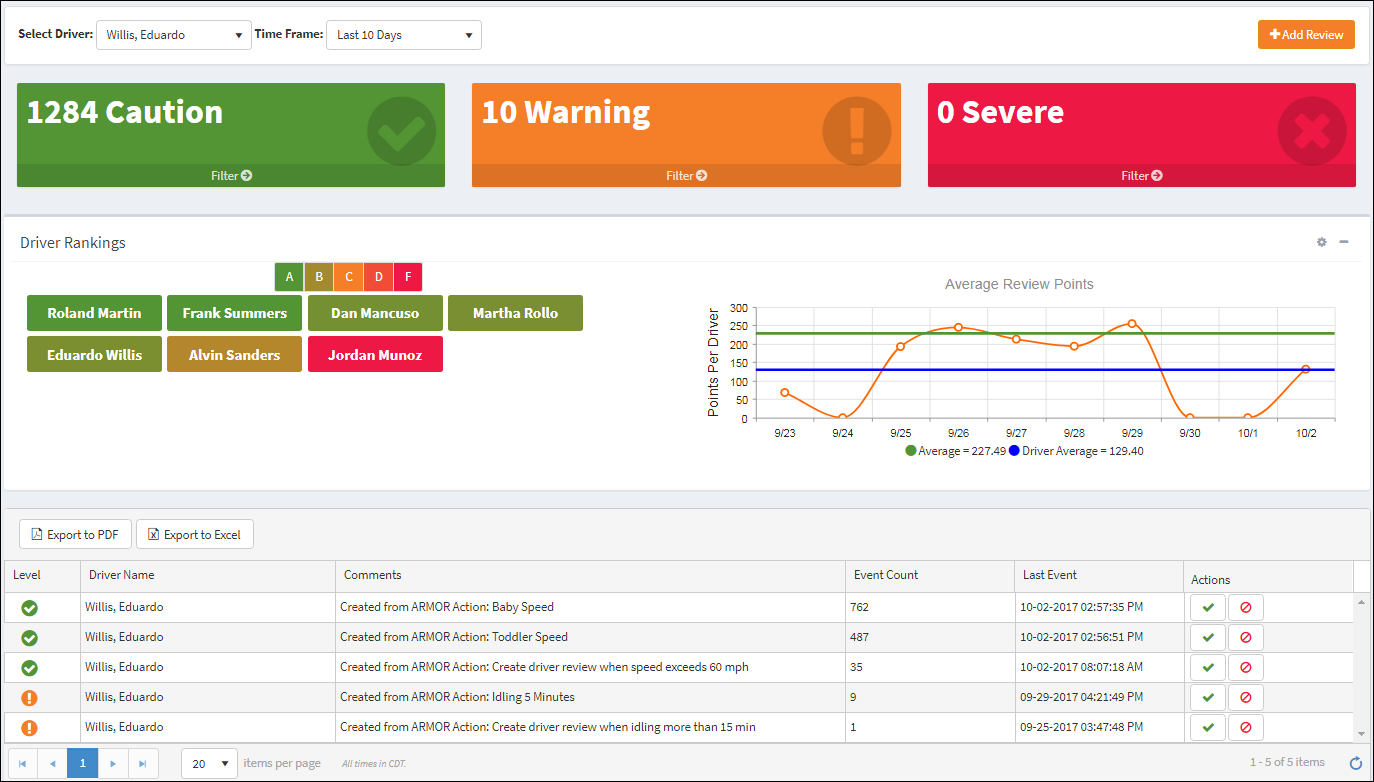Export the table to Excel
Screen dimensions: 1374x782
[x=195, y=534]
